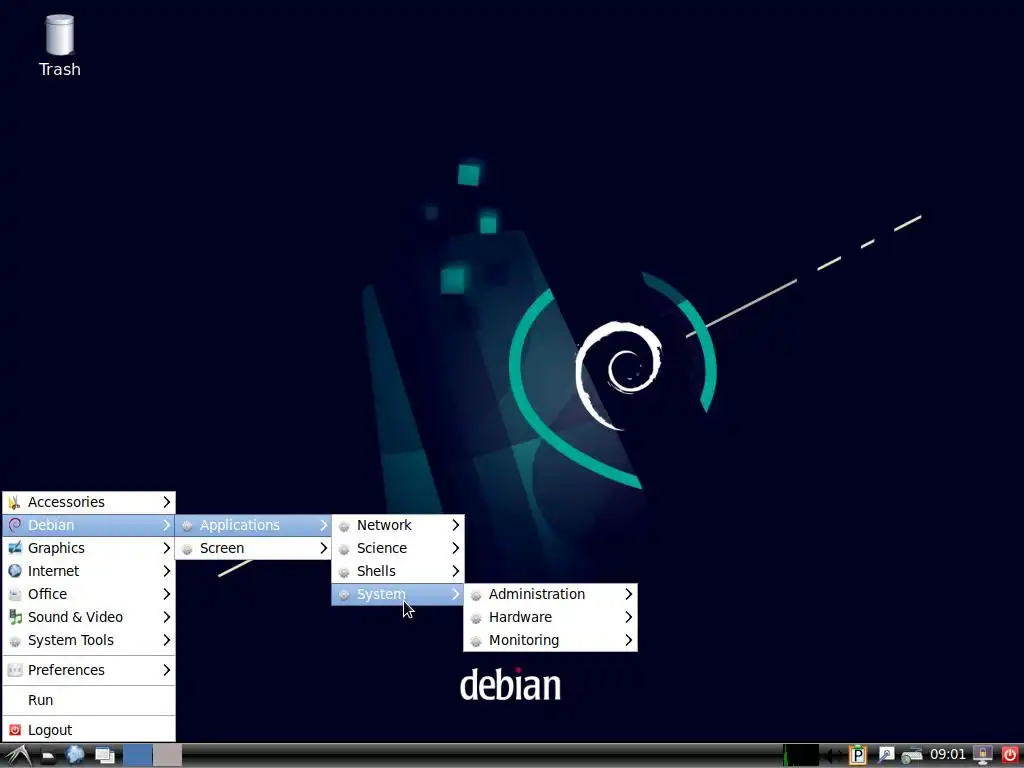Click the Sound & Video menu icon
Viewport: 1024px width, 768px height.
tap(15, 617)
